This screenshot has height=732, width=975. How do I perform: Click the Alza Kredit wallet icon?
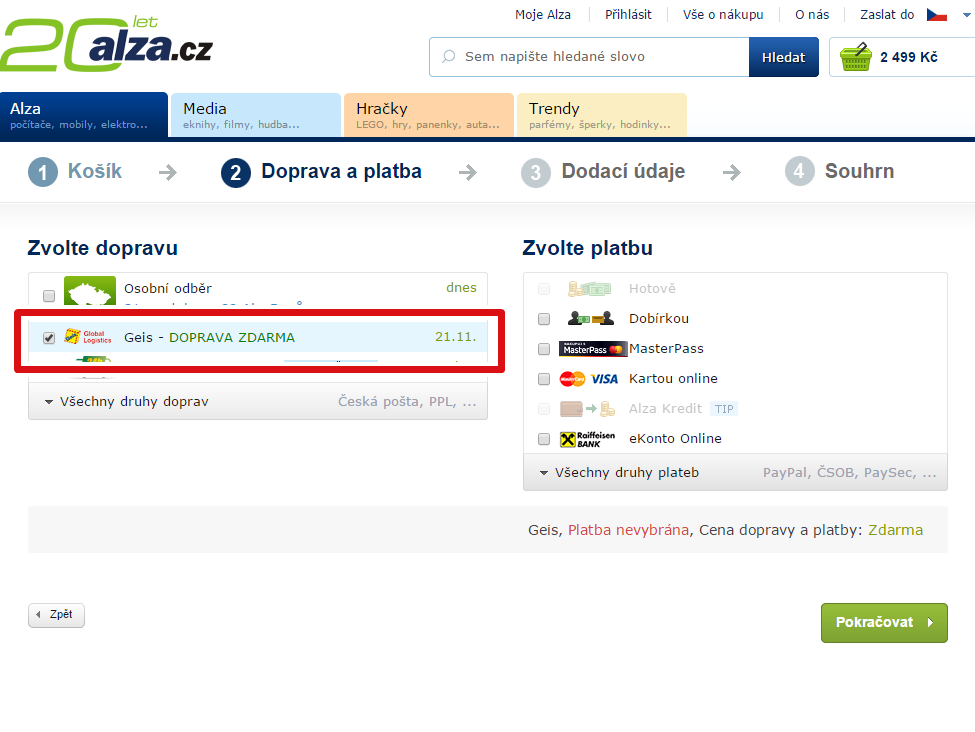[587, 409]
